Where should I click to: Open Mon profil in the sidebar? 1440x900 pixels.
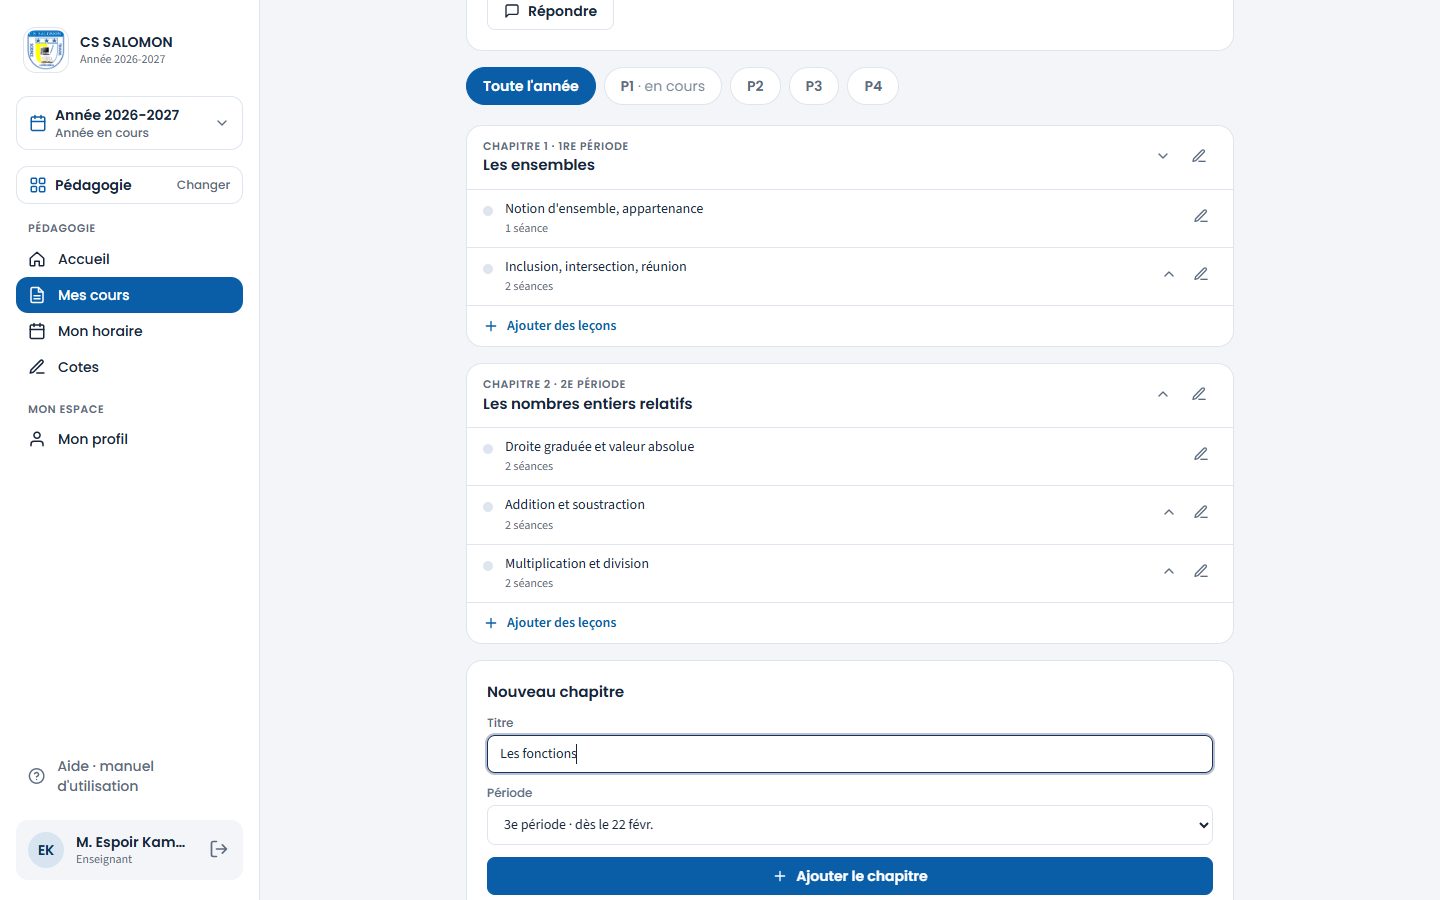129,439
